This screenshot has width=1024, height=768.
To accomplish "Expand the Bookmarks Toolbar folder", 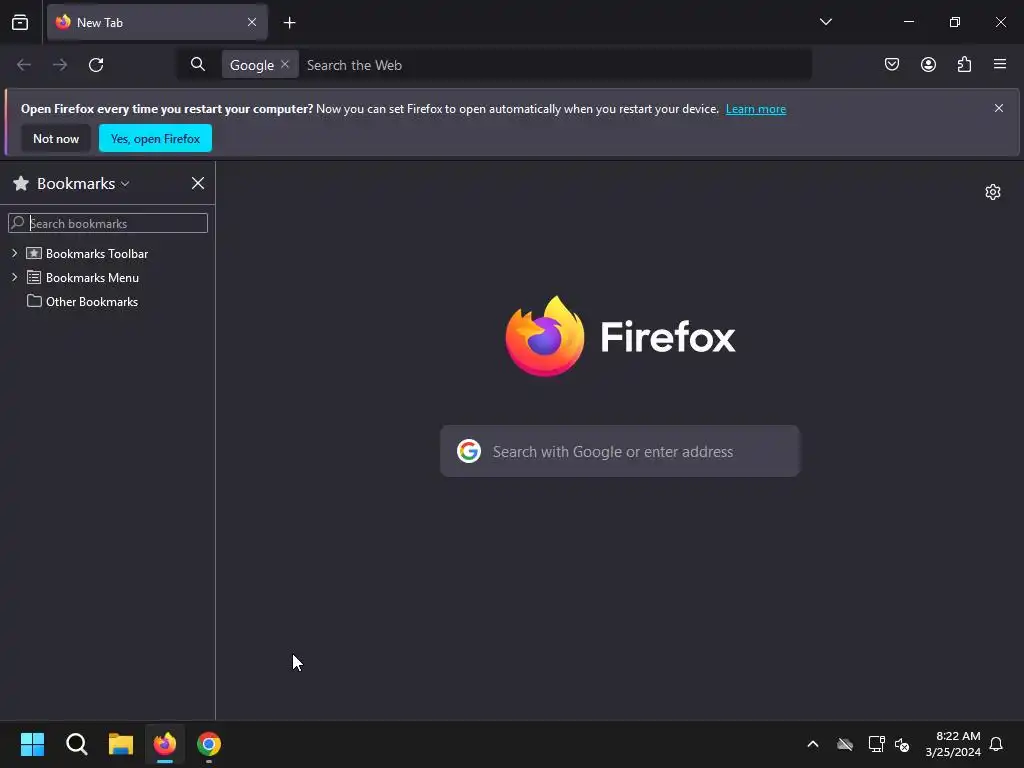I will point(14,253).
